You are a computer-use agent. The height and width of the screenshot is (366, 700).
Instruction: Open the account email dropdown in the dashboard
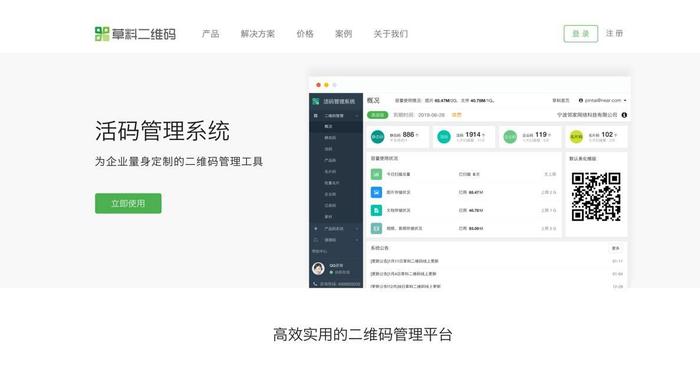click(x=603, y=100)
